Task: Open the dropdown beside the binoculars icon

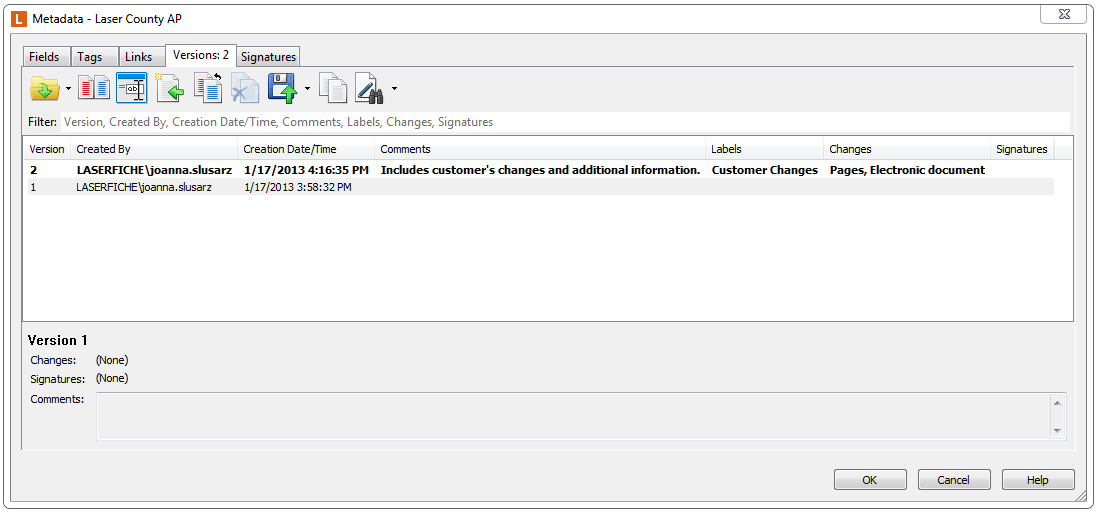Action: tap(395, 89)
